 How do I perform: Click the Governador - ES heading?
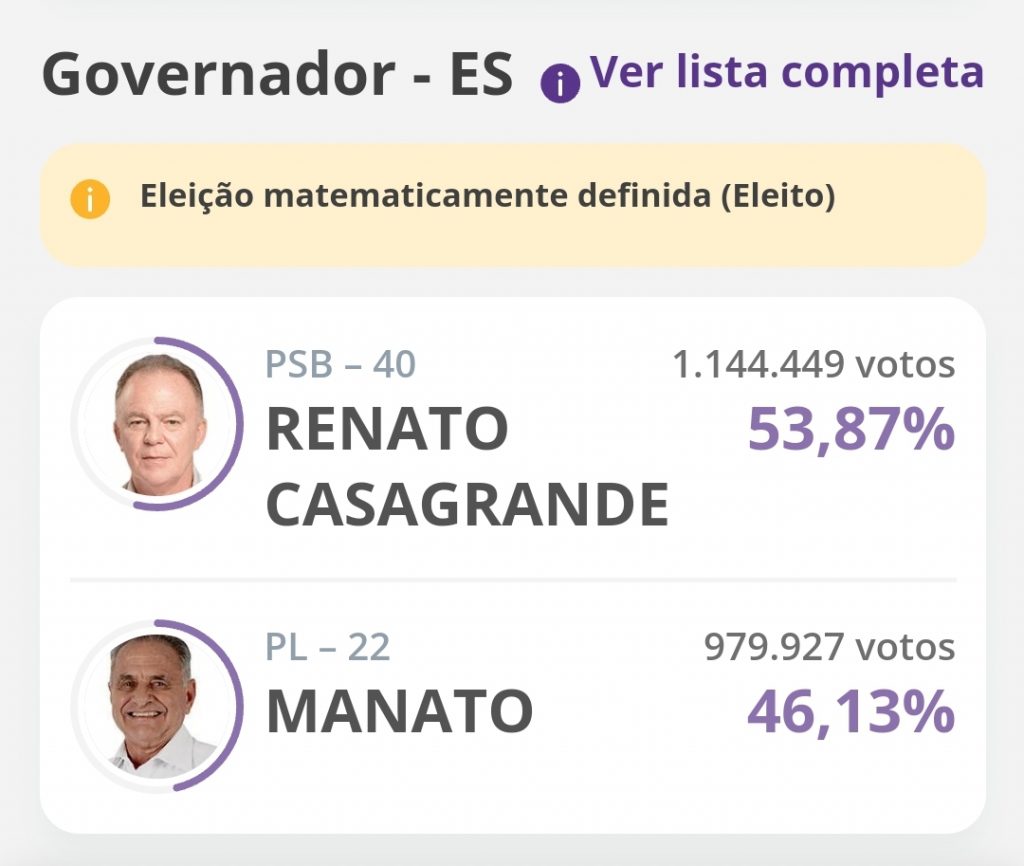coord(278,74)
